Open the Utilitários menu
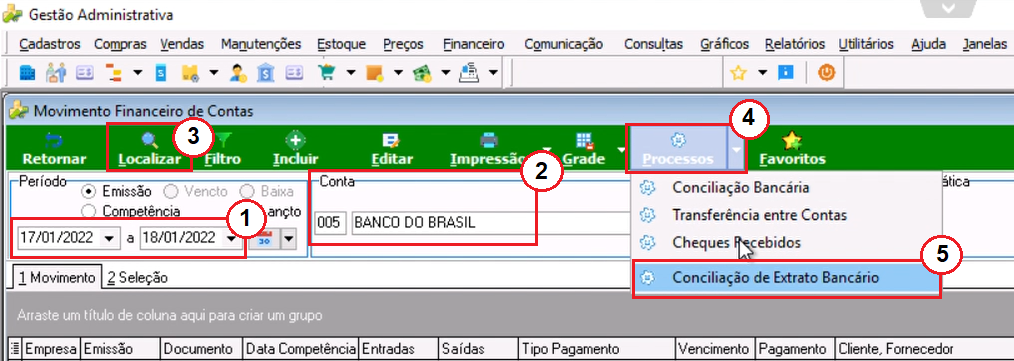This screenshot has height=361, width=1014. point(866,44)
